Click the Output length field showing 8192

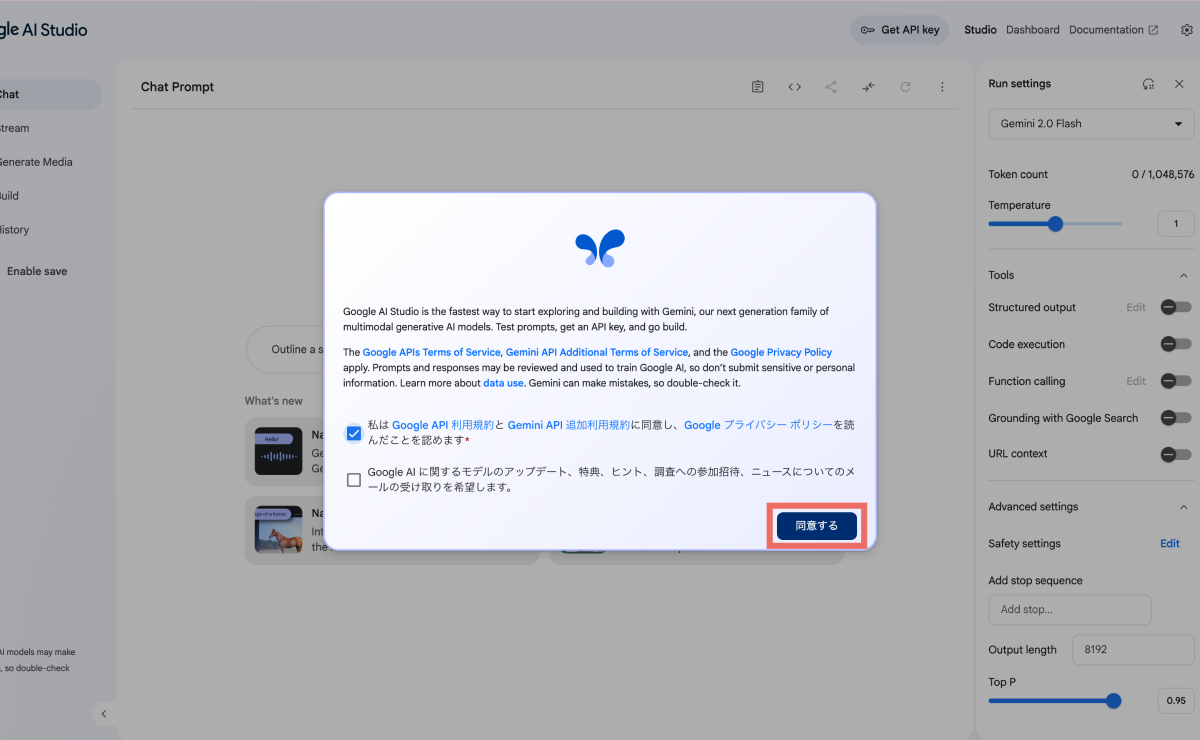(1133, 650)
